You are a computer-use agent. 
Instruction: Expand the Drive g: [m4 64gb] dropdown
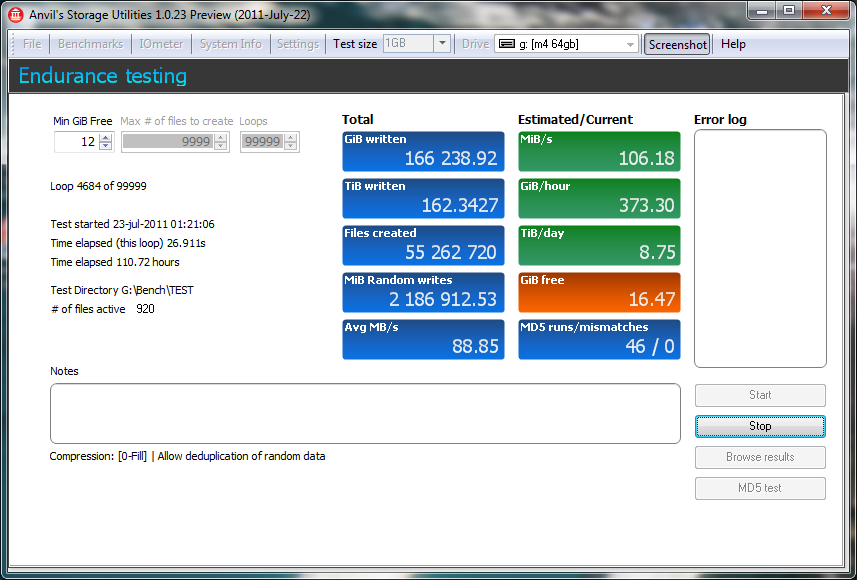(630, 44)
